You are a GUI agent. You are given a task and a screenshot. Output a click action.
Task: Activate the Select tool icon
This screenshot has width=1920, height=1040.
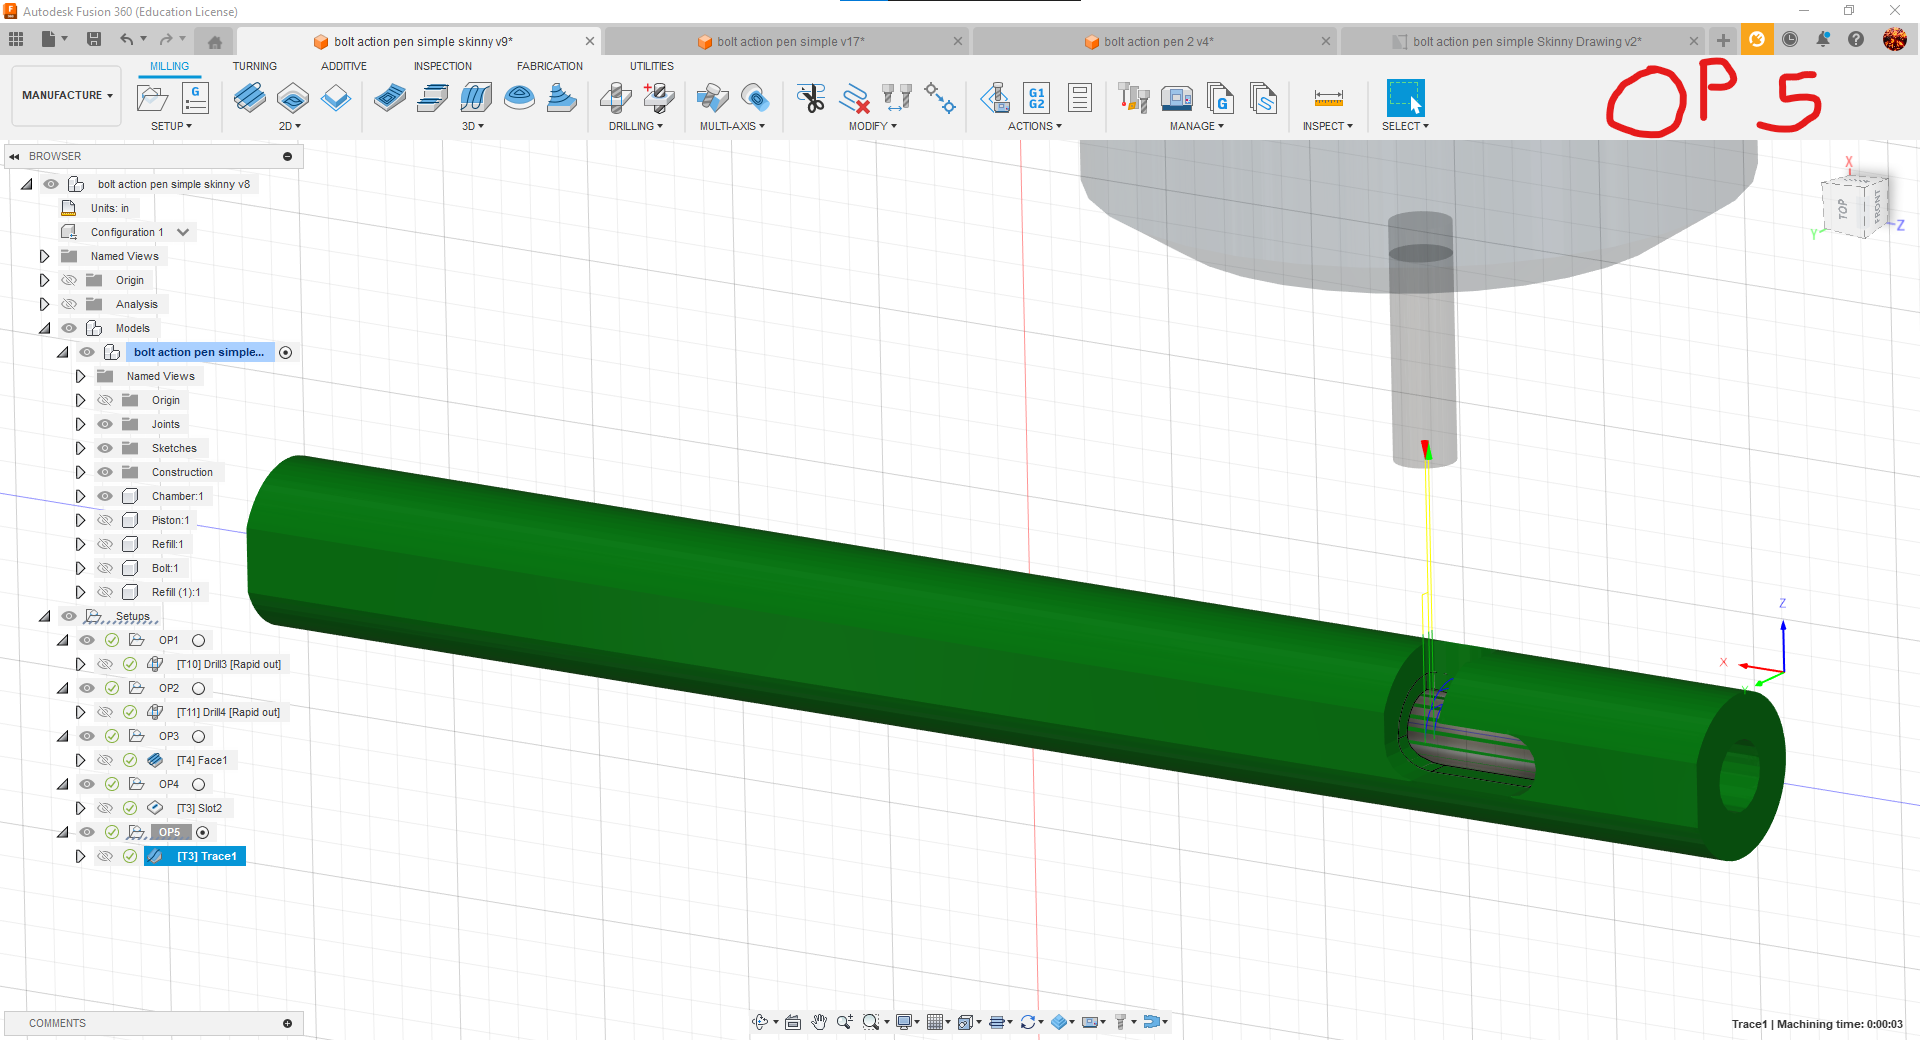point(1405,98)
